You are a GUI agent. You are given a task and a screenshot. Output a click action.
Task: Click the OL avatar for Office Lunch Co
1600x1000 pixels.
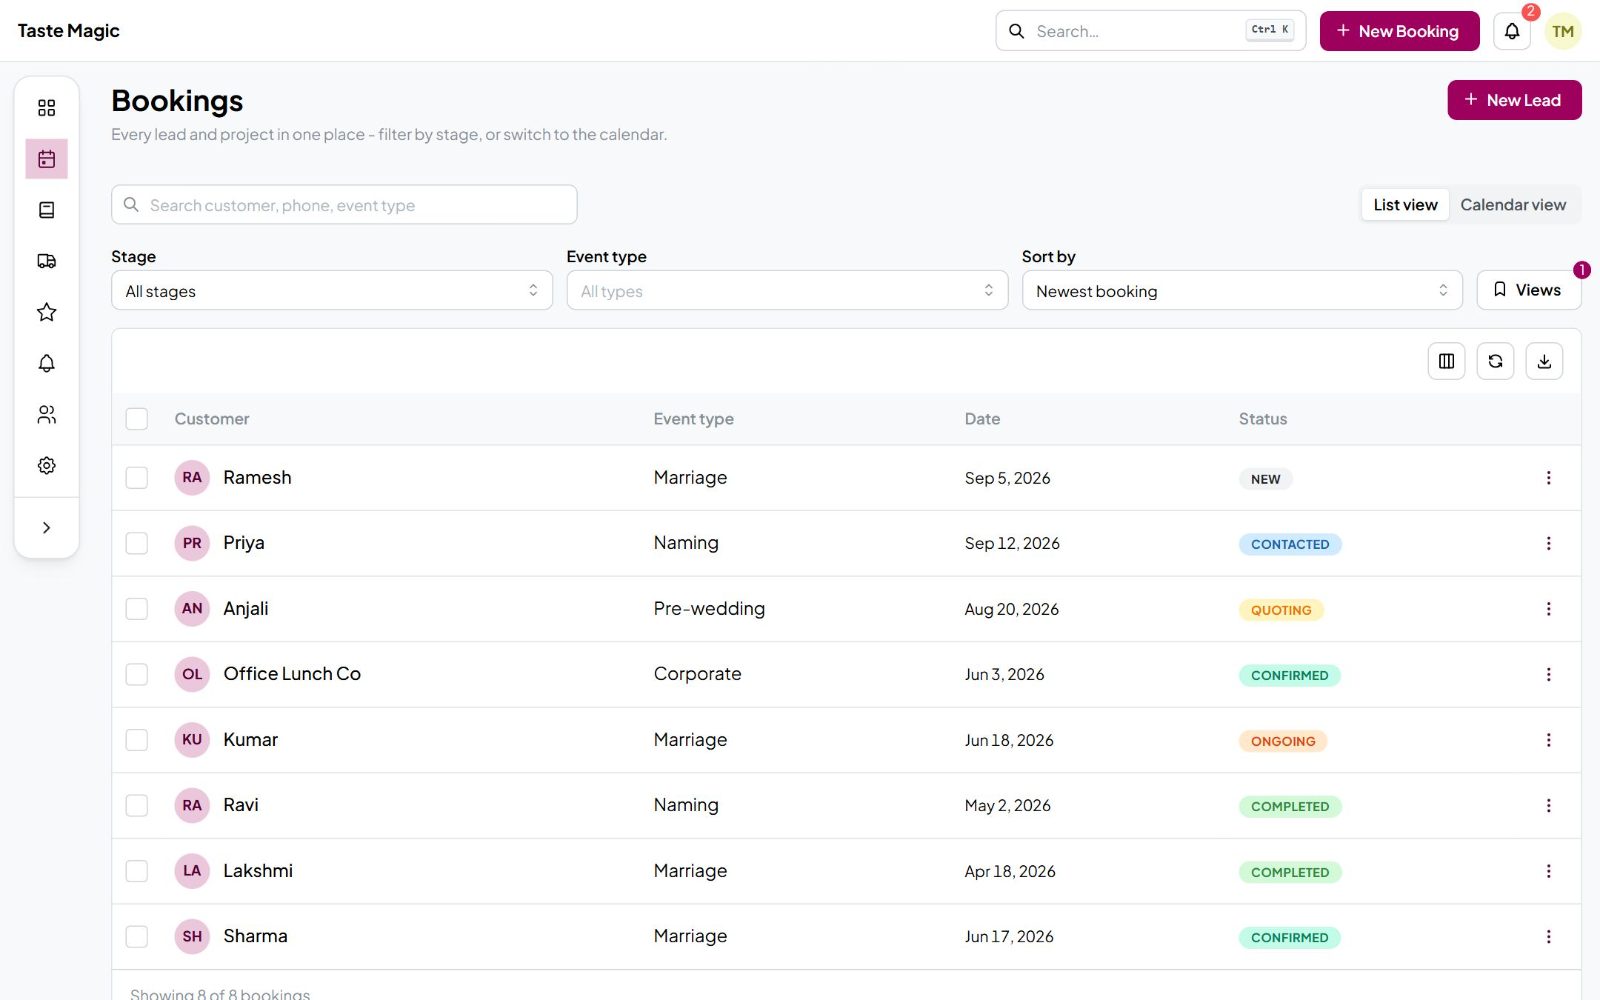pyautogui.click(x=192, y=674)
